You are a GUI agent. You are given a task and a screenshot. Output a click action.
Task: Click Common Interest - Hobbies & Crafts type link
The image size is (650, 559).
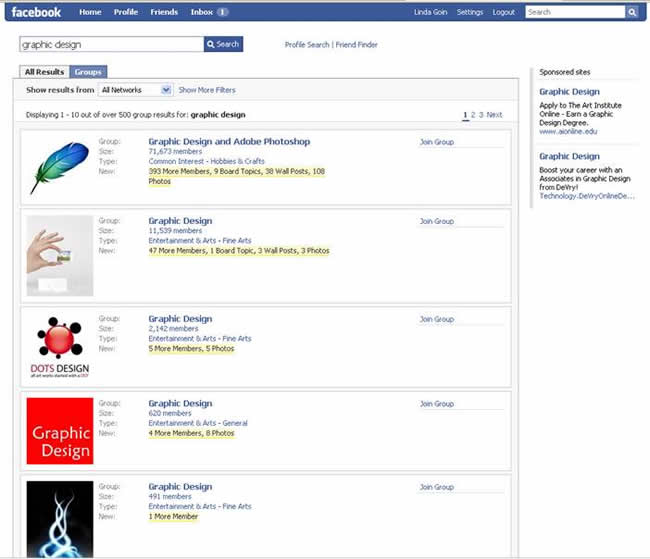click(206, 161)
